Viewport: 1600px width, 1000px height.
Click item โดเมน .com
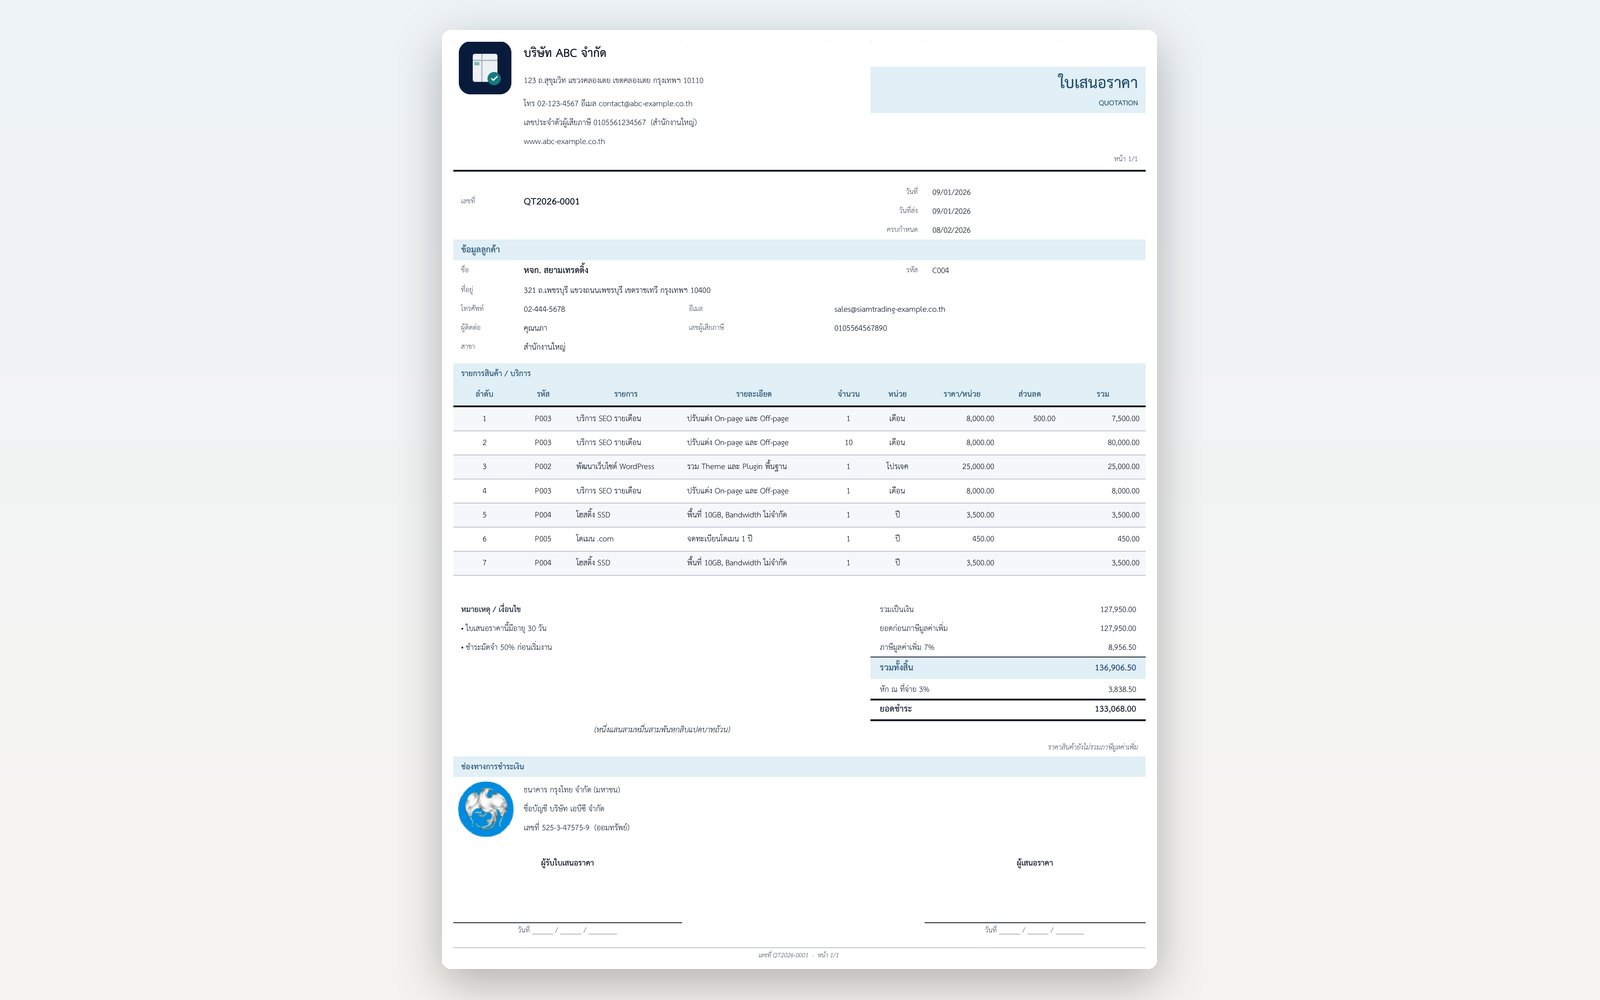point(594,539)
